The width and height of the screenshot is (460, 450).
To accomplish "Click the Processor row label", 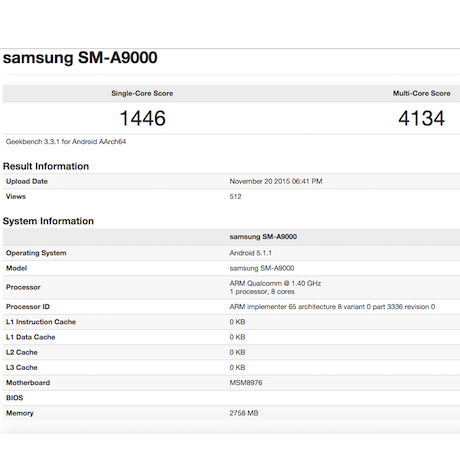I will click(x=23, y=287).
